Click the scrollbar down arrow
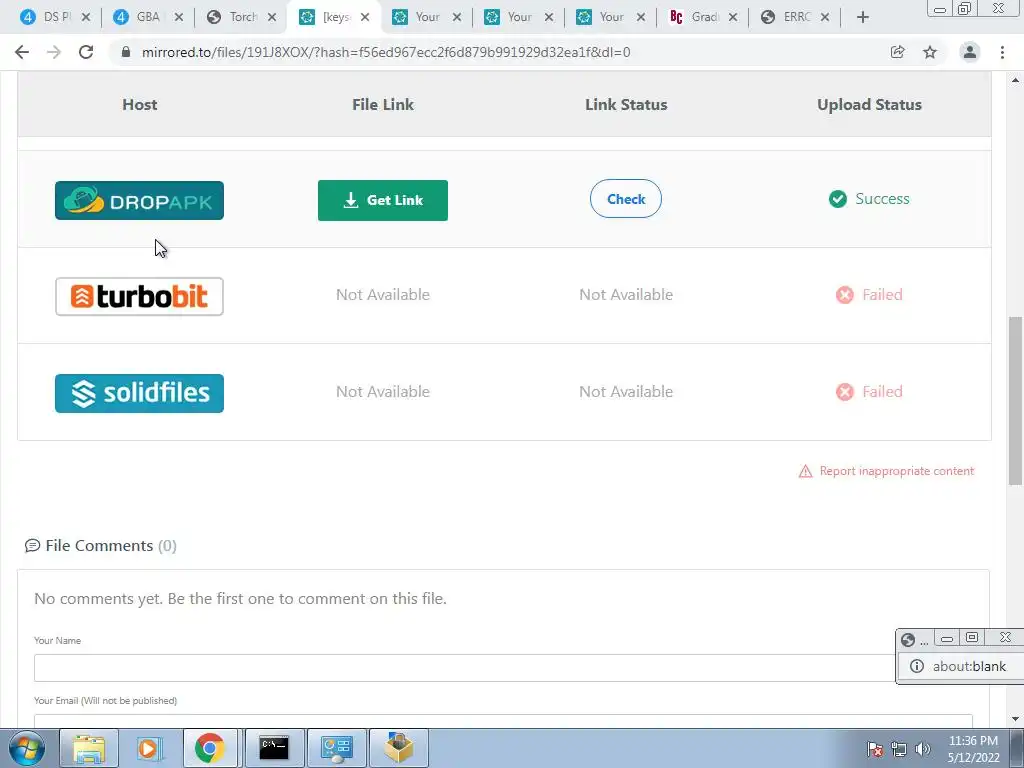Viewport: 1024px width, 768px height. (1015, 719)
